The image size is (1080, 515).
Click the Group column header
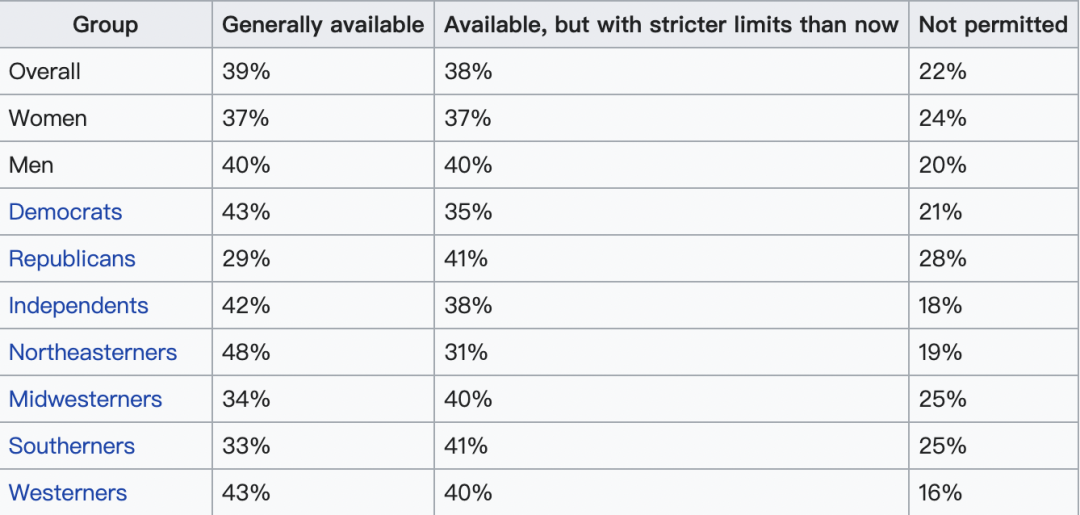(x=105, y=25)
